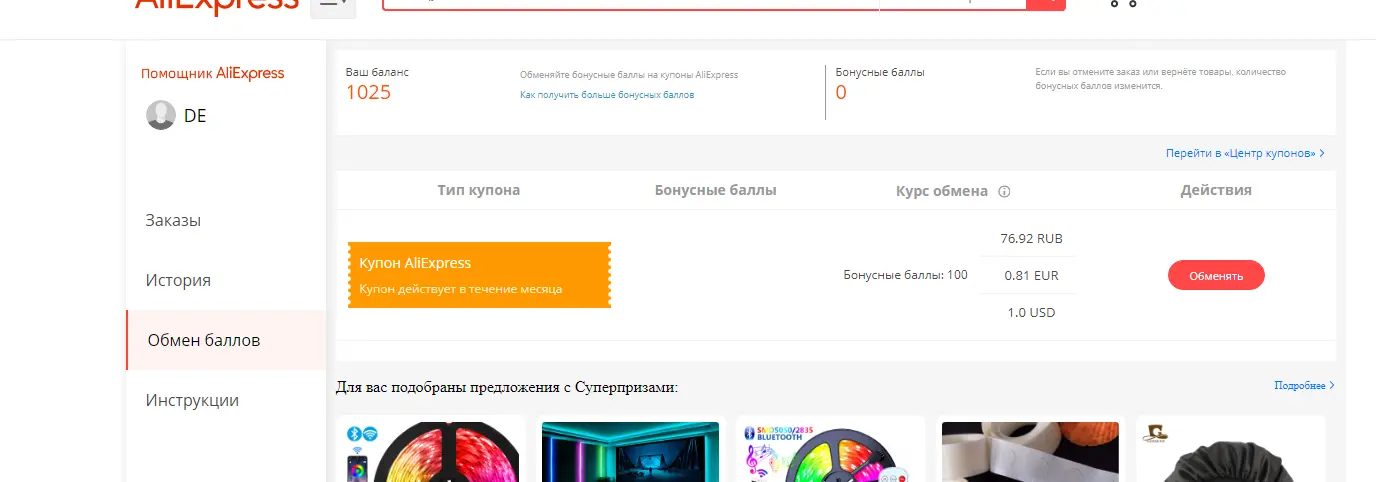1376x482 pixels.
Task: Click the info icon next to Курс обмена
Action: [1004, 191]
